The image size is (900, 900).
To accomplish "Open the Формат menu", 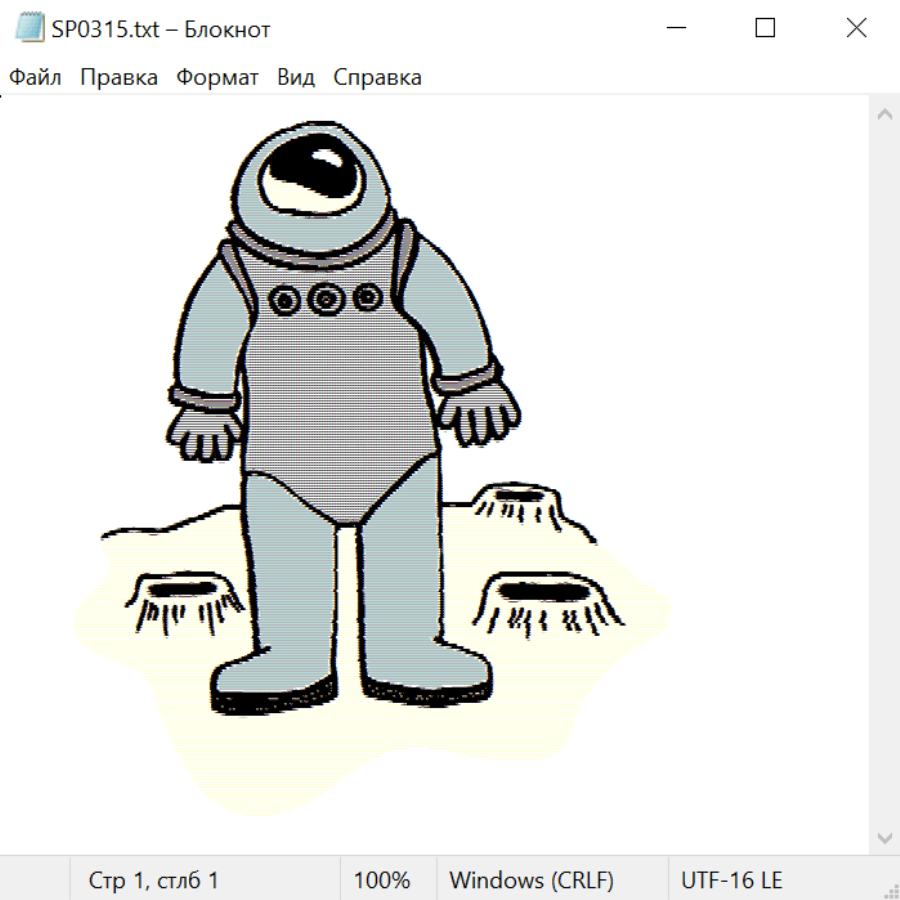I will click(217, 78).
